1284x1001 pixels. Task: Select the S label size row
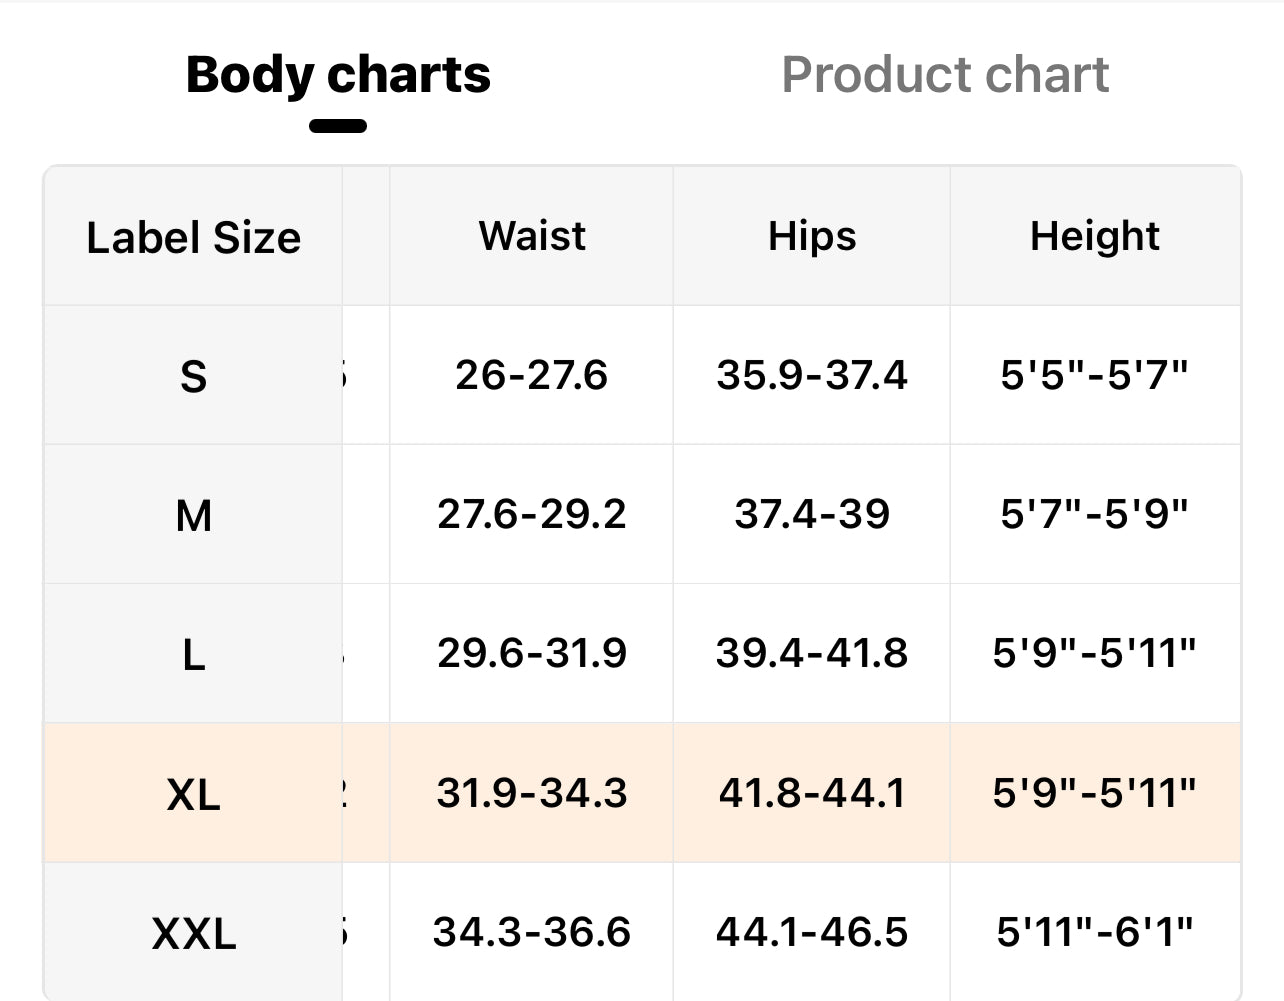[x=193, y=376]
